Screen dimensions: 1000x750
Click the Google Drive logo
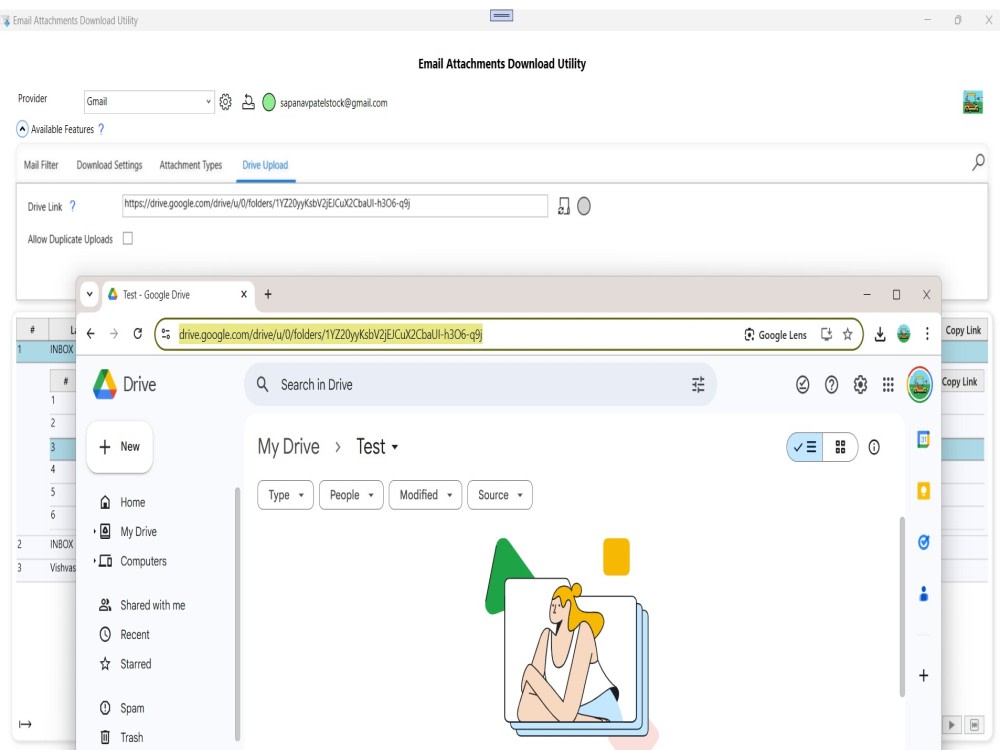pyautogui.click(x=124, y=385)
